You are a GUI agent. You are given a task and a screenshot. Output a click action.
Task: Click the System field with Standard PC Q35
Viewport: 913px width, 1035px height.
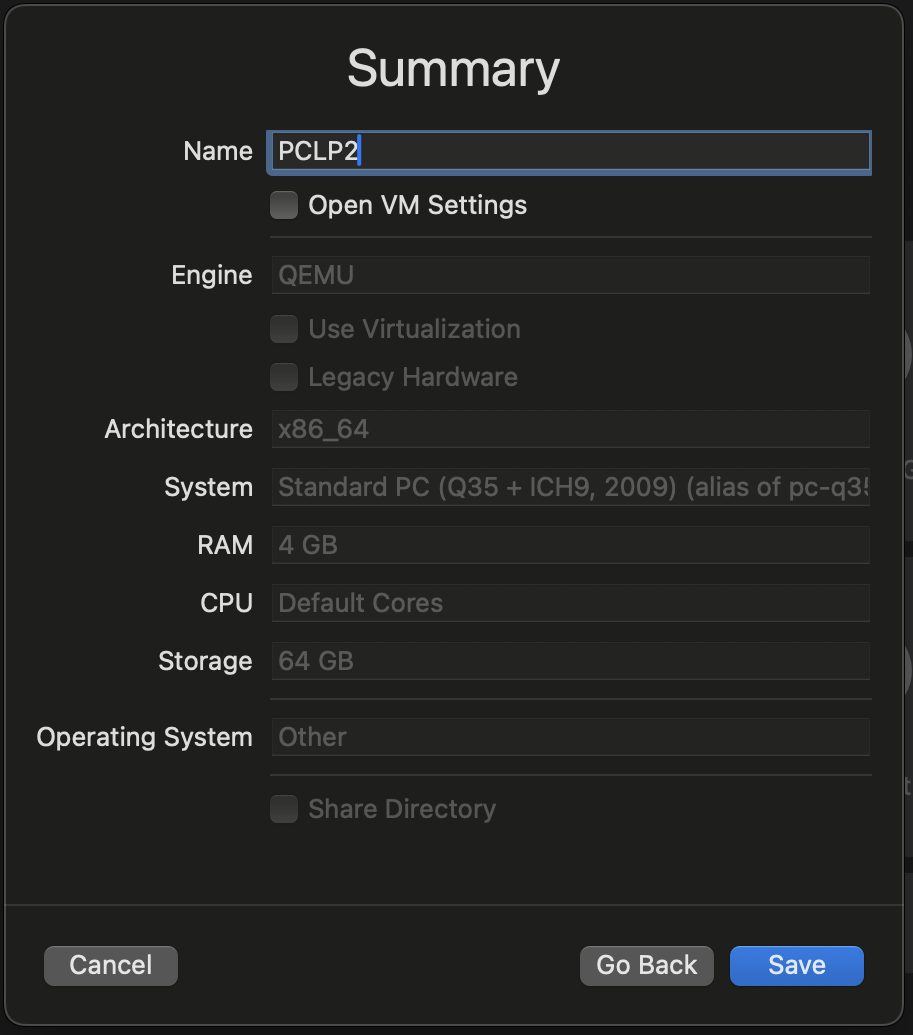click(x=570, y=487)
